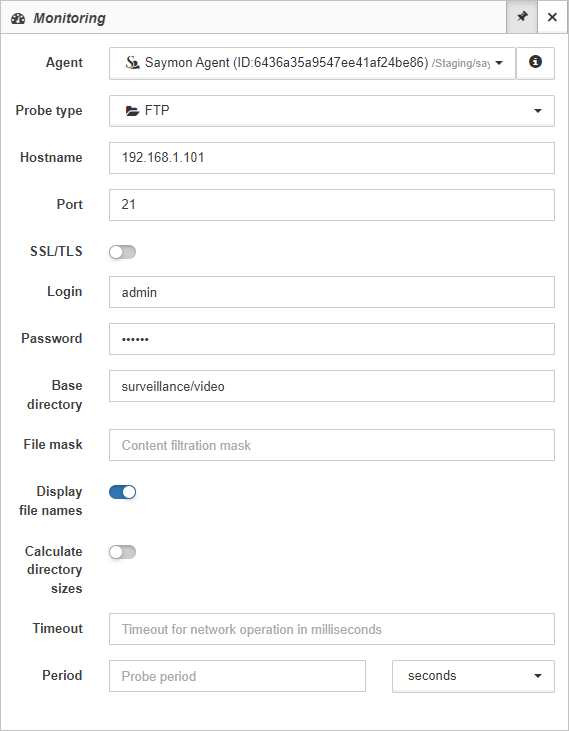The image size is (569, 731).
Task: Open the seconds period unit dropdown
Action: [x=473, y=676]
